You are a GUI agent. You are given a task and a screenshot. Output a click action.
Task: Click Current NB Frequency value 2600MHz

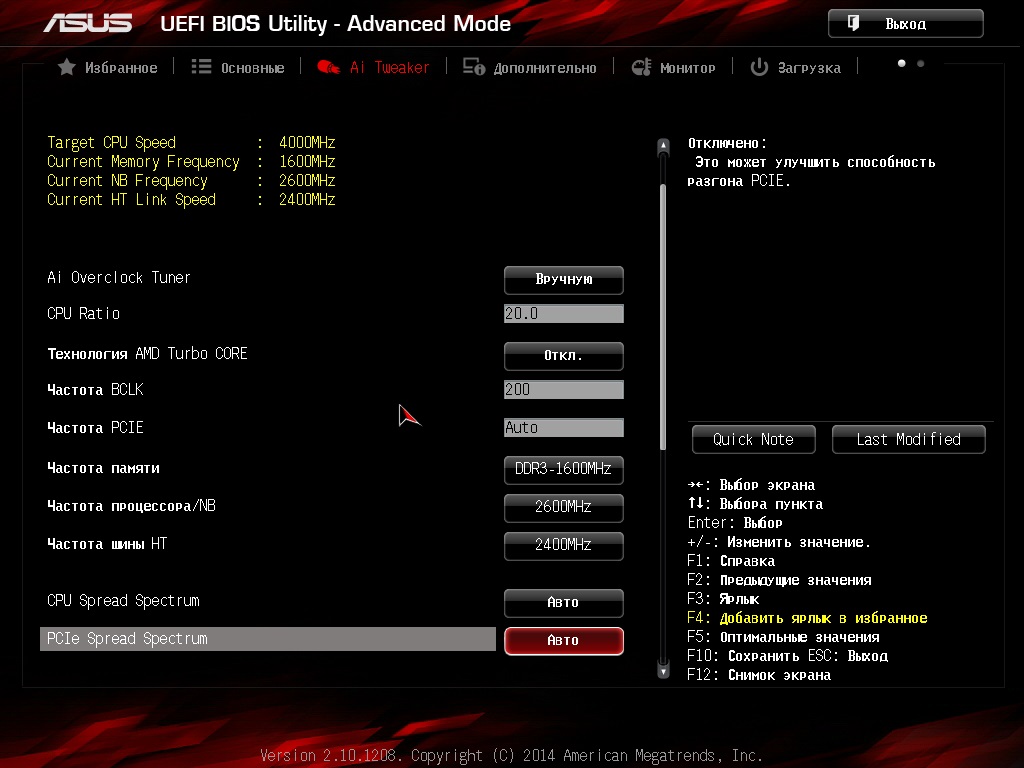pyautogui.click(x=307, y=180)
